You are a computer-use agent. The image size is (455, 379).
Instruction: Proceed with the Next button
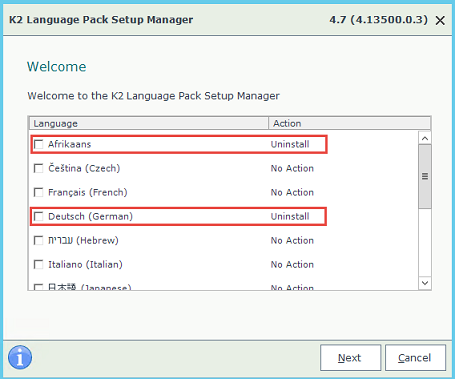click(350, 358)
